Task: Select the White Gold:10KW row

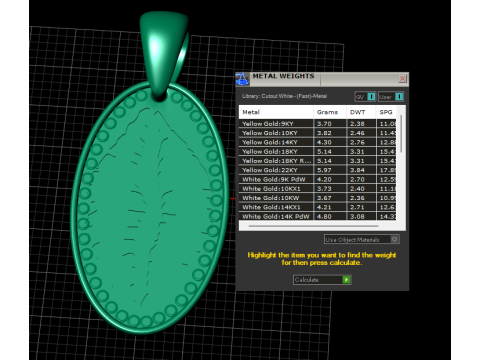Action: click(318, 198)
